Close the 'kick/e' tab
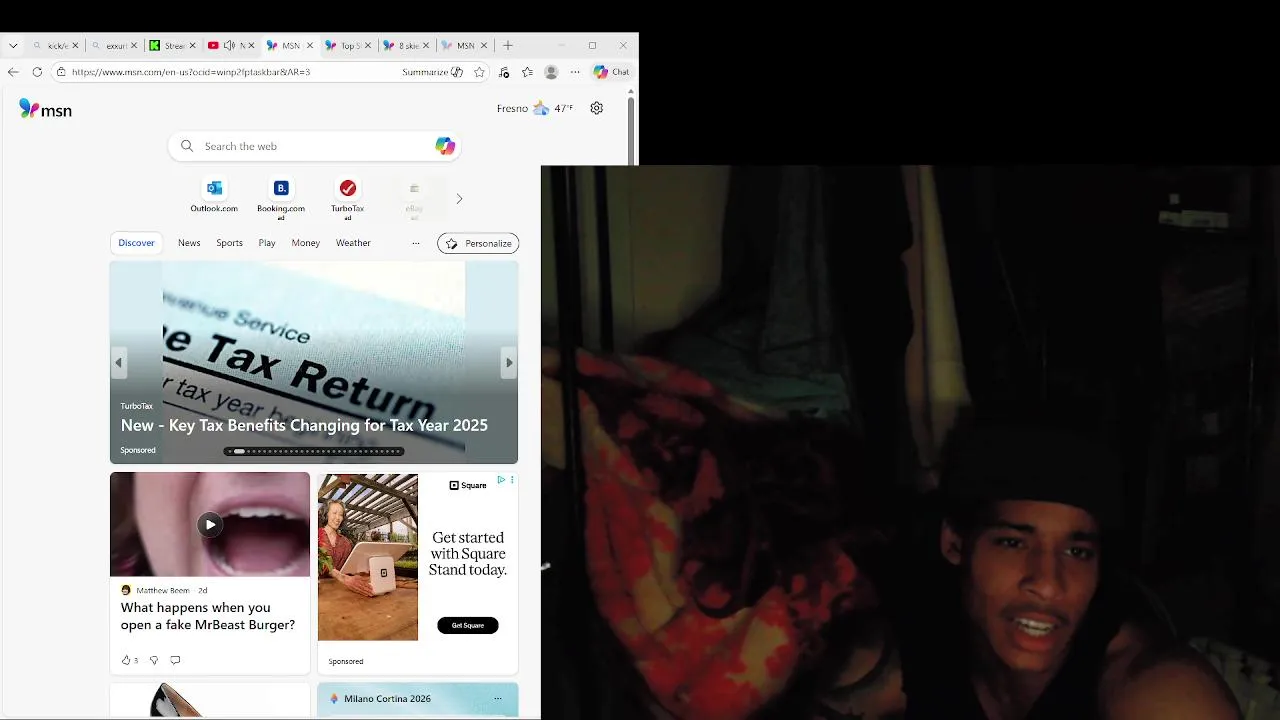Viewport: 1280px width, 720px height. tap(75, 46)
